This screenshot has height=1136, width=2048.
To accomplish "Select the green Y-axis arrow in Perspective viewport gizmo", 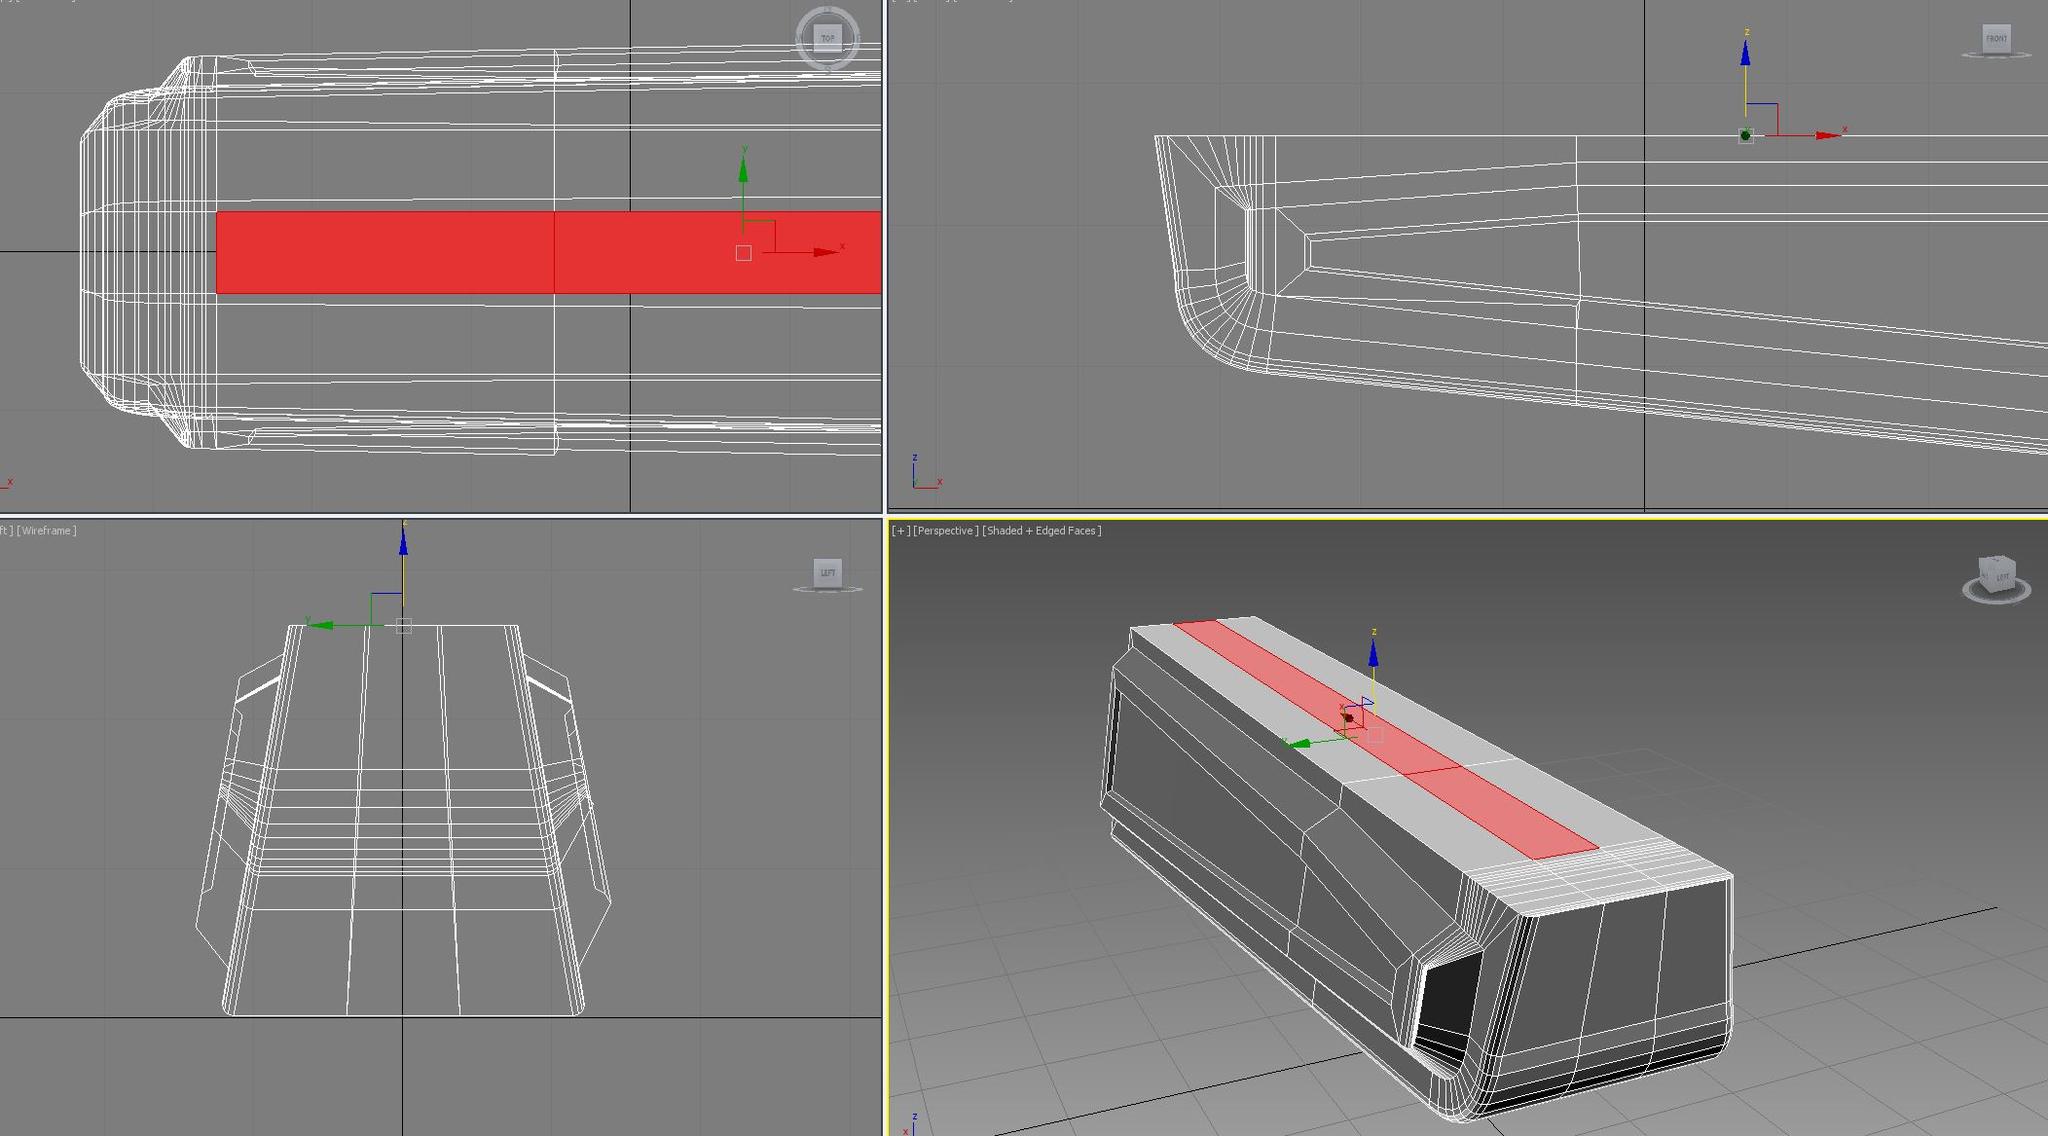I will [x=1298, y=744].
